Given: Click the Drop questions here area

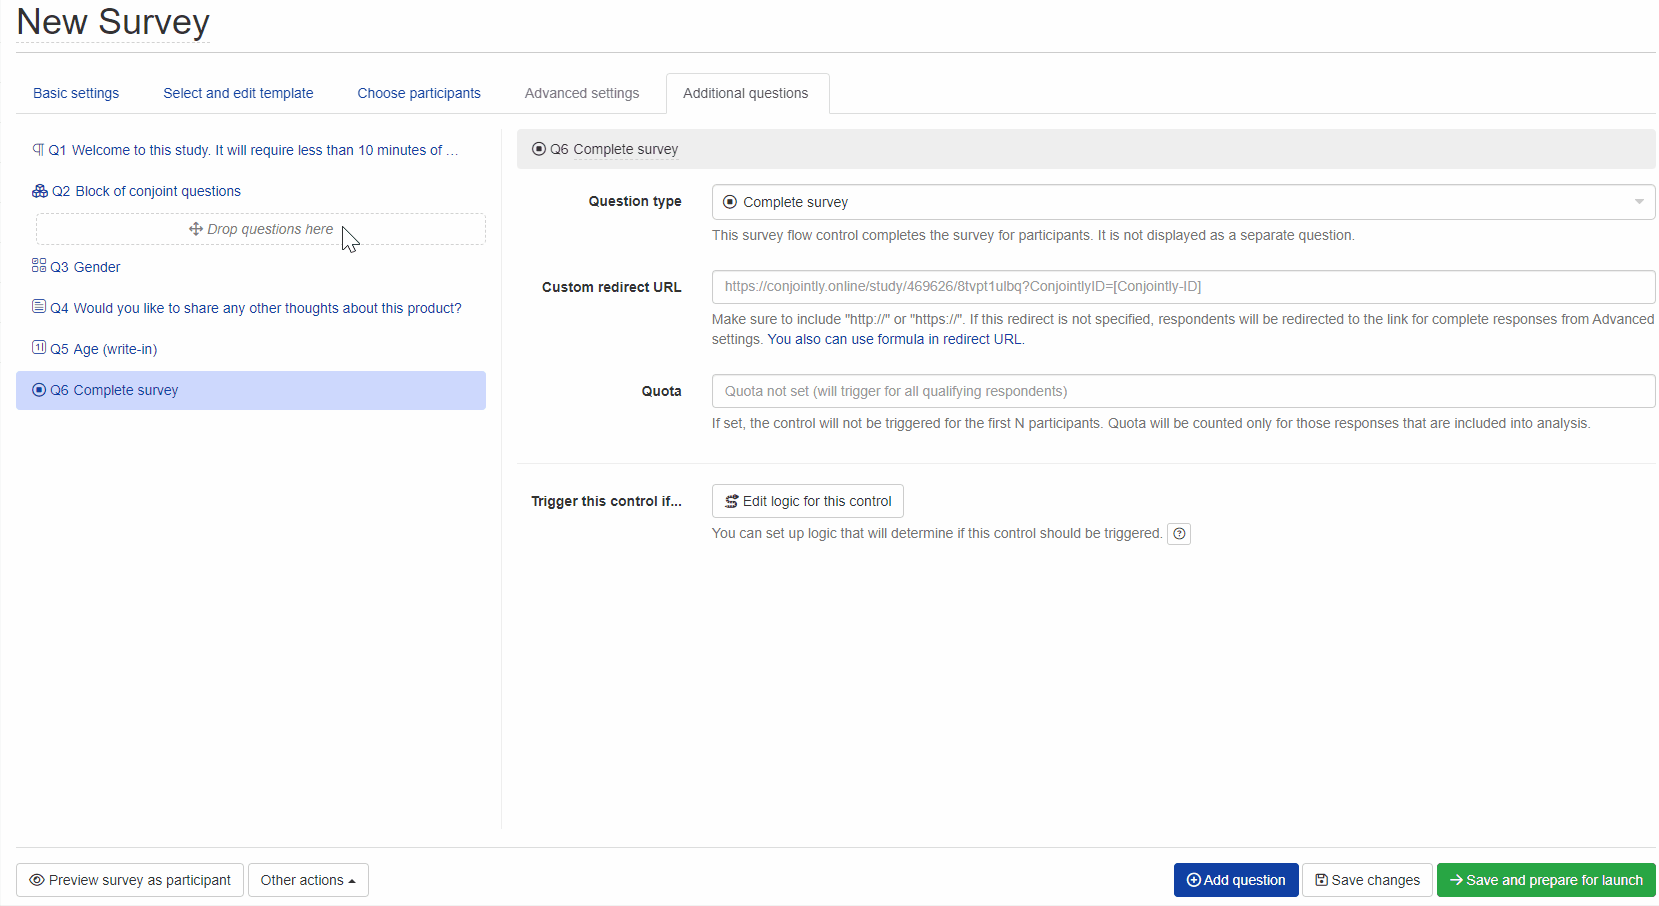Looking at the screenshot, I should point(261,229).
